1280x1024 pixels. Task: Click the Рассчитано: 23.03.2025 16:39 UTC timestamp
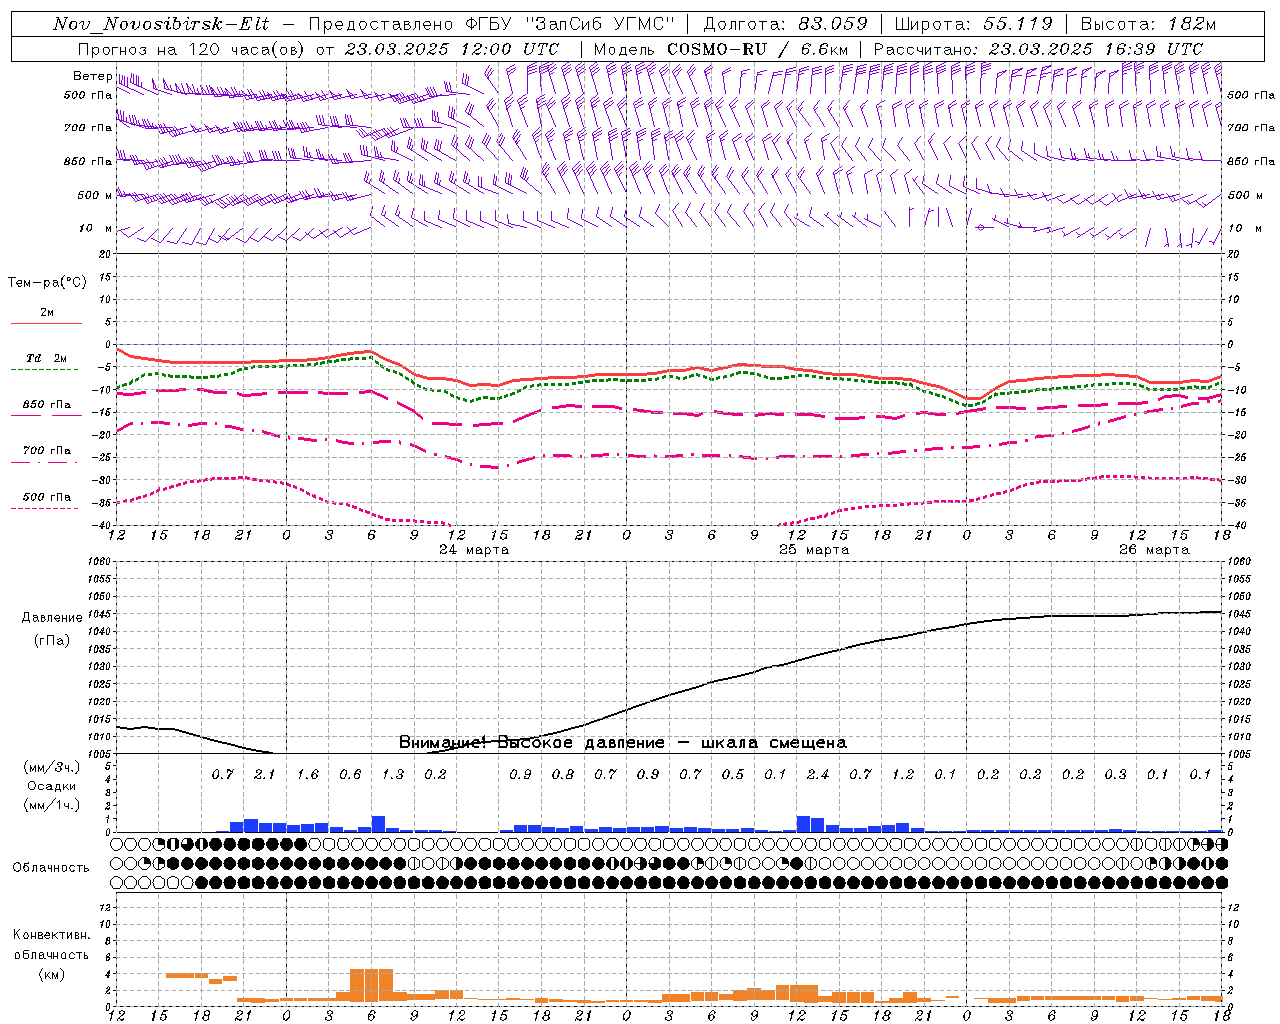coord(1038,49)
